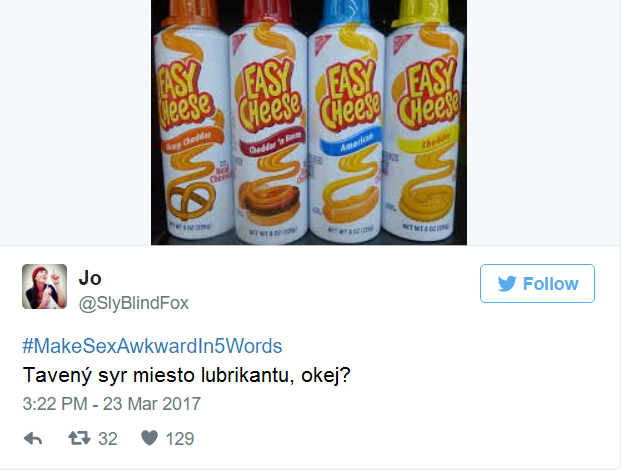The image size is (621, 470).
Task: Click the Twitter bird in the Follow button
Action: pos(507,284)
